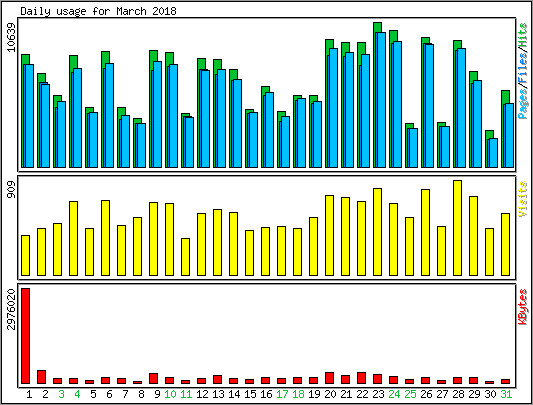Click the "Files" legend label
The width and height of the screenshot is (533, 405).
[523, 69]
